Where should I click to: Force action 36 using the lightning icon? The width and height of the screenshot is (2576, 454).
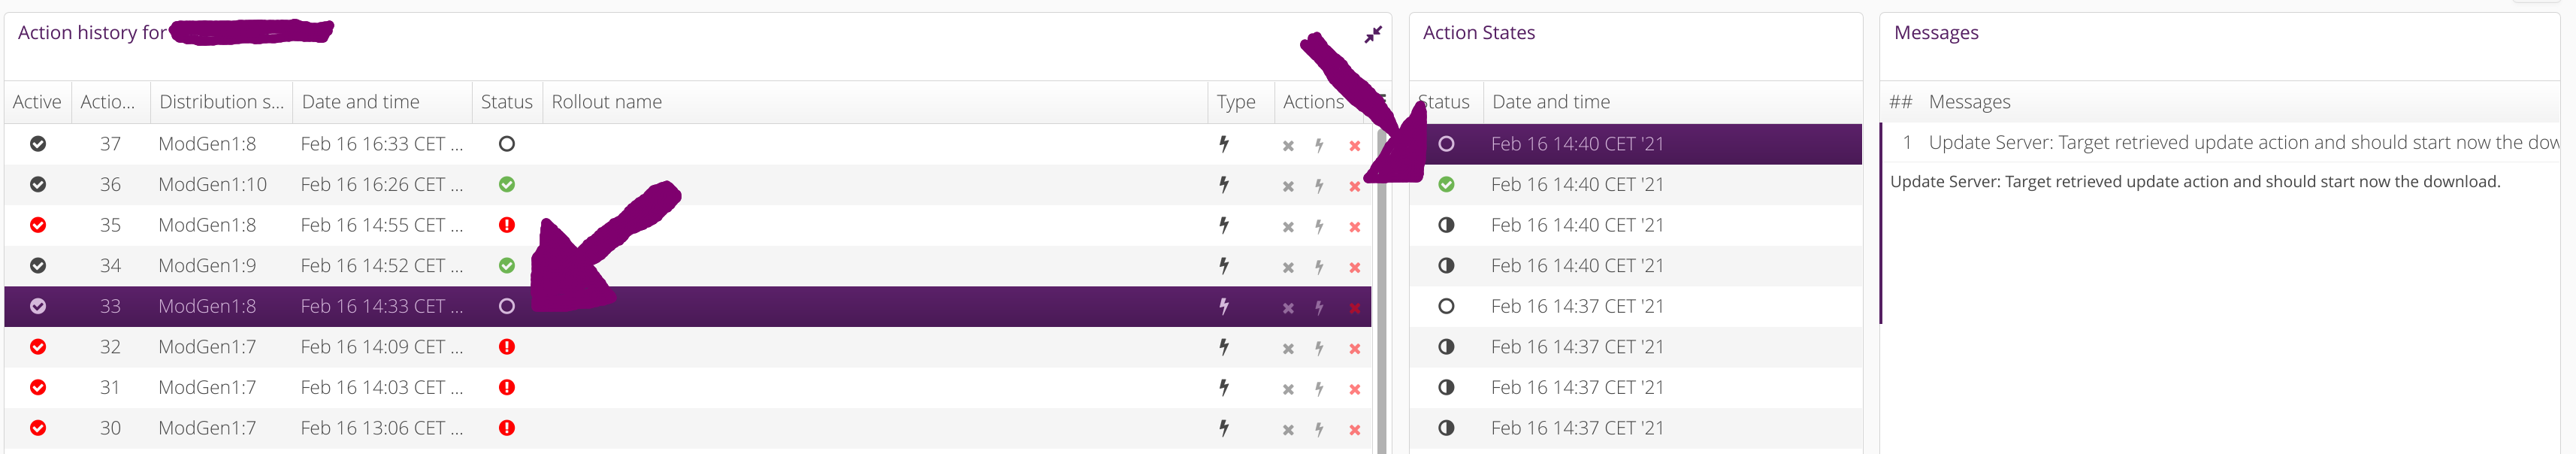point(1320,184)
